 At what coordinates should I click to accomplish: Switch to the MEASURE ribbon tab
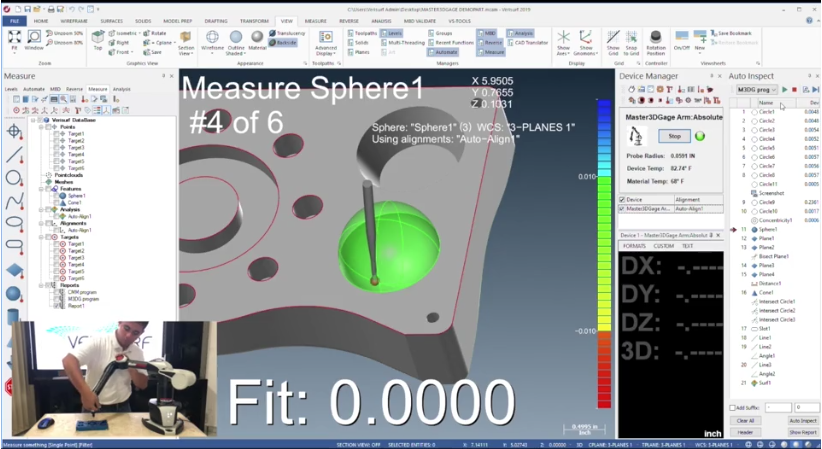(316, 21)
